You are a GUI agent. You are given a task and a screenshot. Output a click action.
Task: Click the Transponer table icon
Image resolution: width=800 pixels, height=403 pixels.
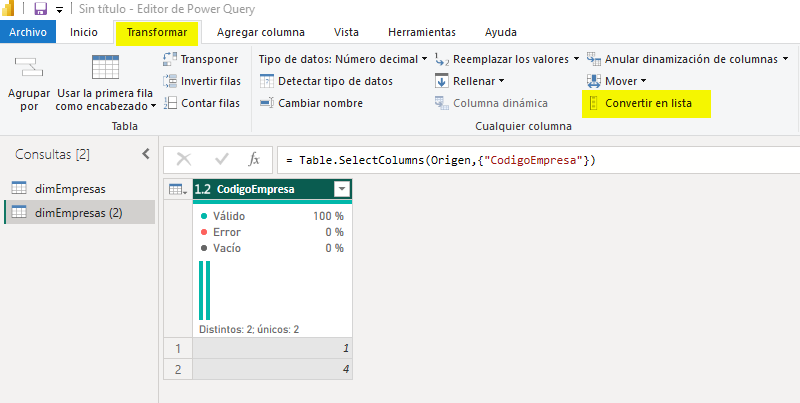[170, 59]
